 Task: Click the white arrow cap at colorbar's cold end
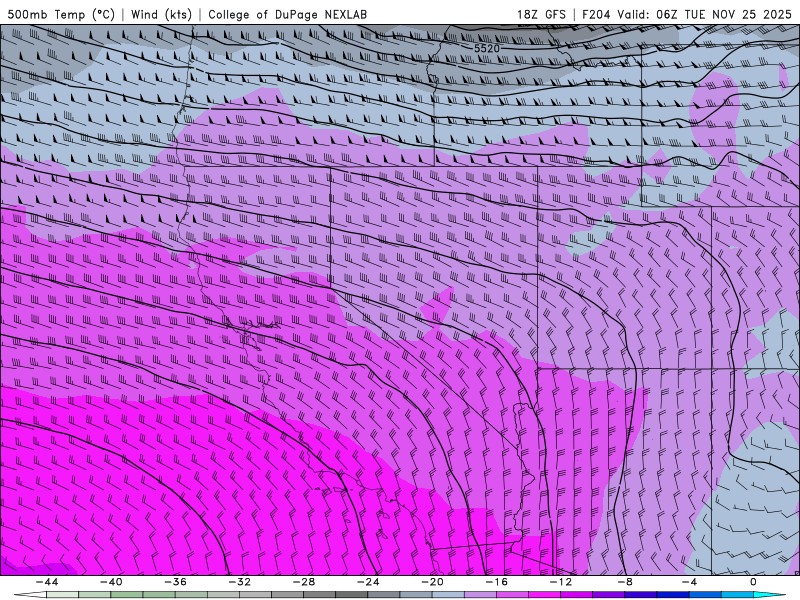[x=30, y=595]
